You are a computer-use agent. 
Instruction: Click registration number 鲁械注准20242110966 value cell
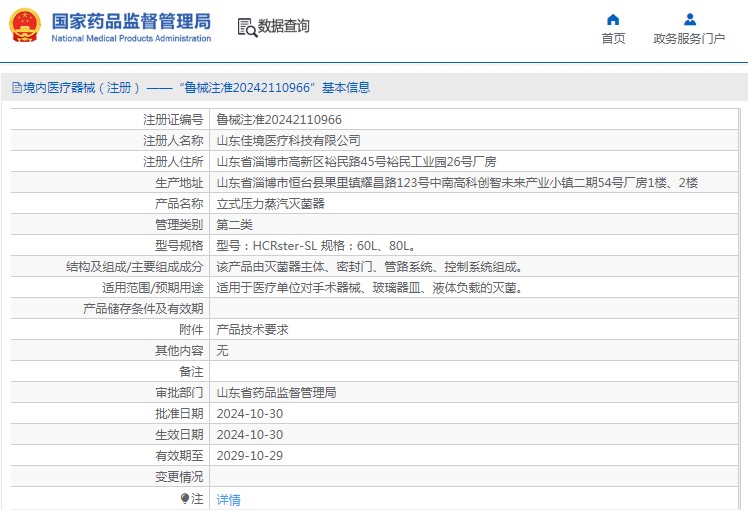(279, 119)
